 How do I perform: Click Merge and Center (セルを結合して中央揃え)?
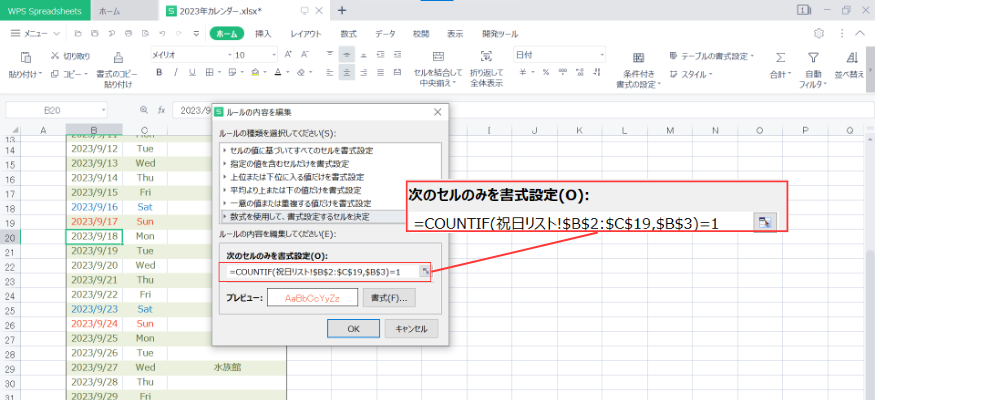438,69
